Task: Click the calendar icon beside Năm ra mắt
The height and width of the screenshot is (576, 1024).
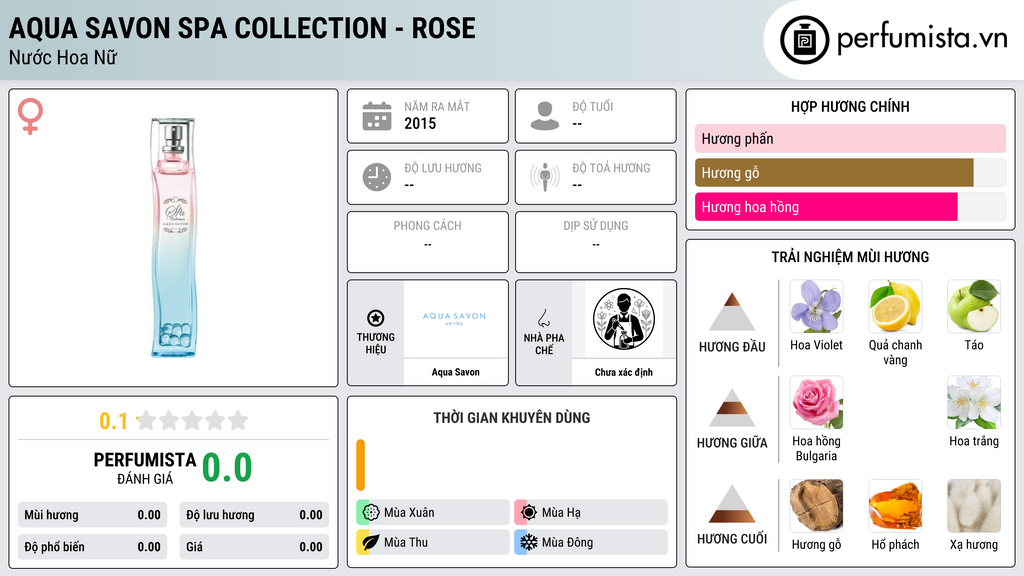Action: click(377, 116)
